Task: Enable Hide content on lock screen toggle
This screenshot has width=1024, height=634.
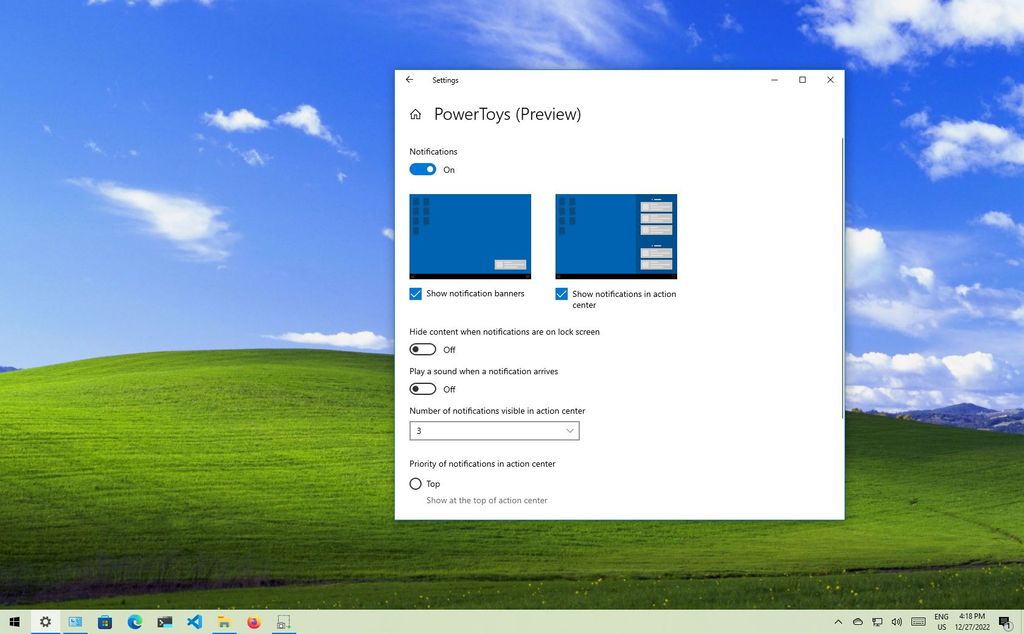Action: pyautogui.click(x=423, y=349)
